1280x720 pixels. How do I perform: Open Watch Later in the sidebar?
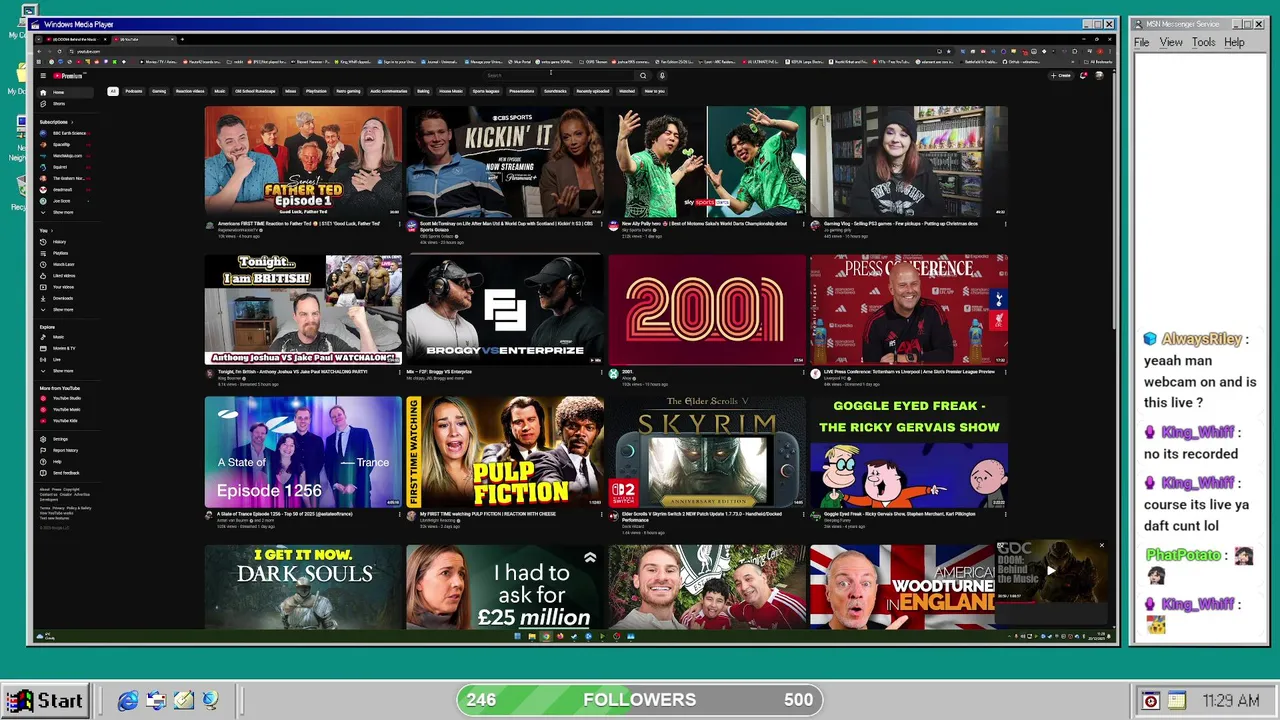[65, 265]
